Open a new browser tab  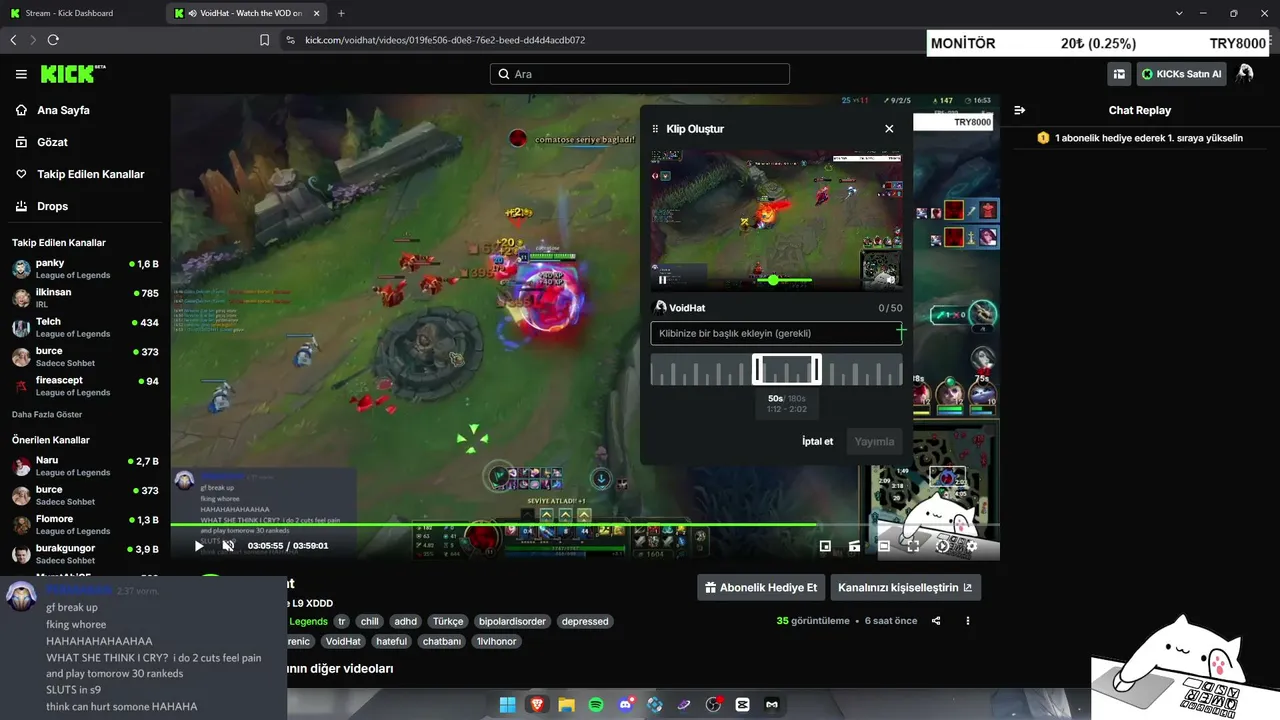click(x=341, y=13)
